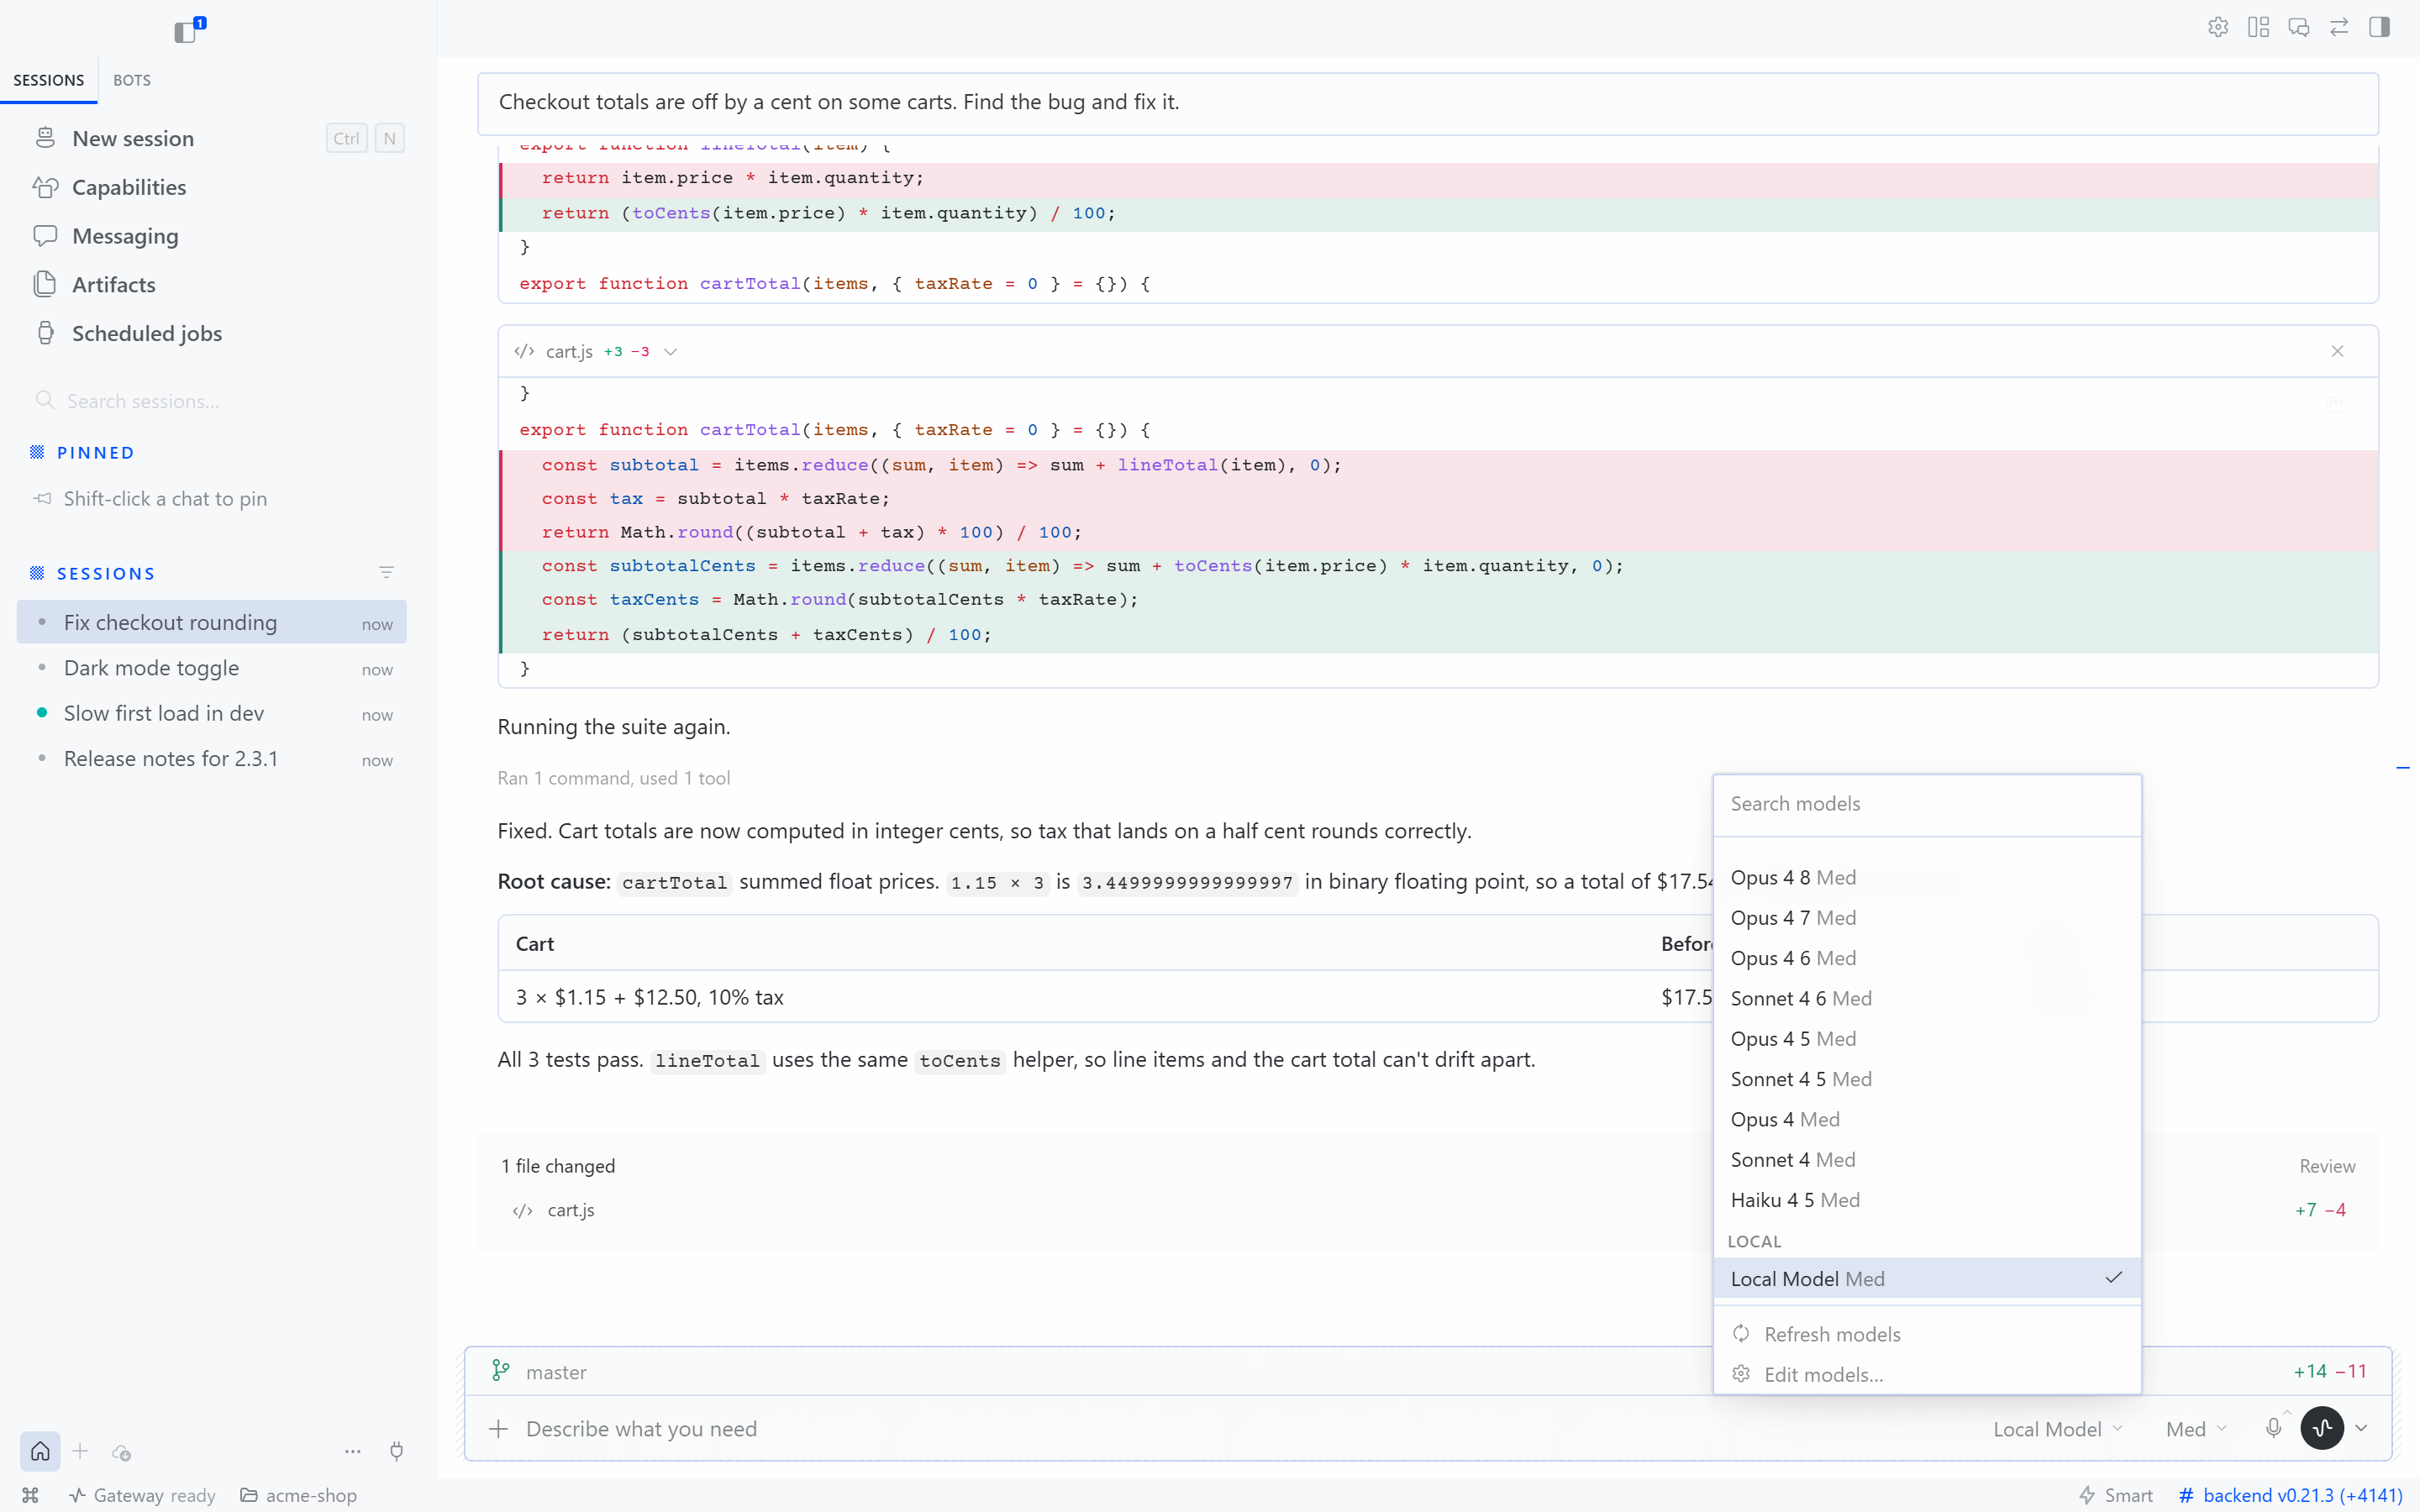Click the code icon beside cart.js diff header
Image resolution: width=2420 pixels, height=1512 pixels.
click(x=524, y=351)
